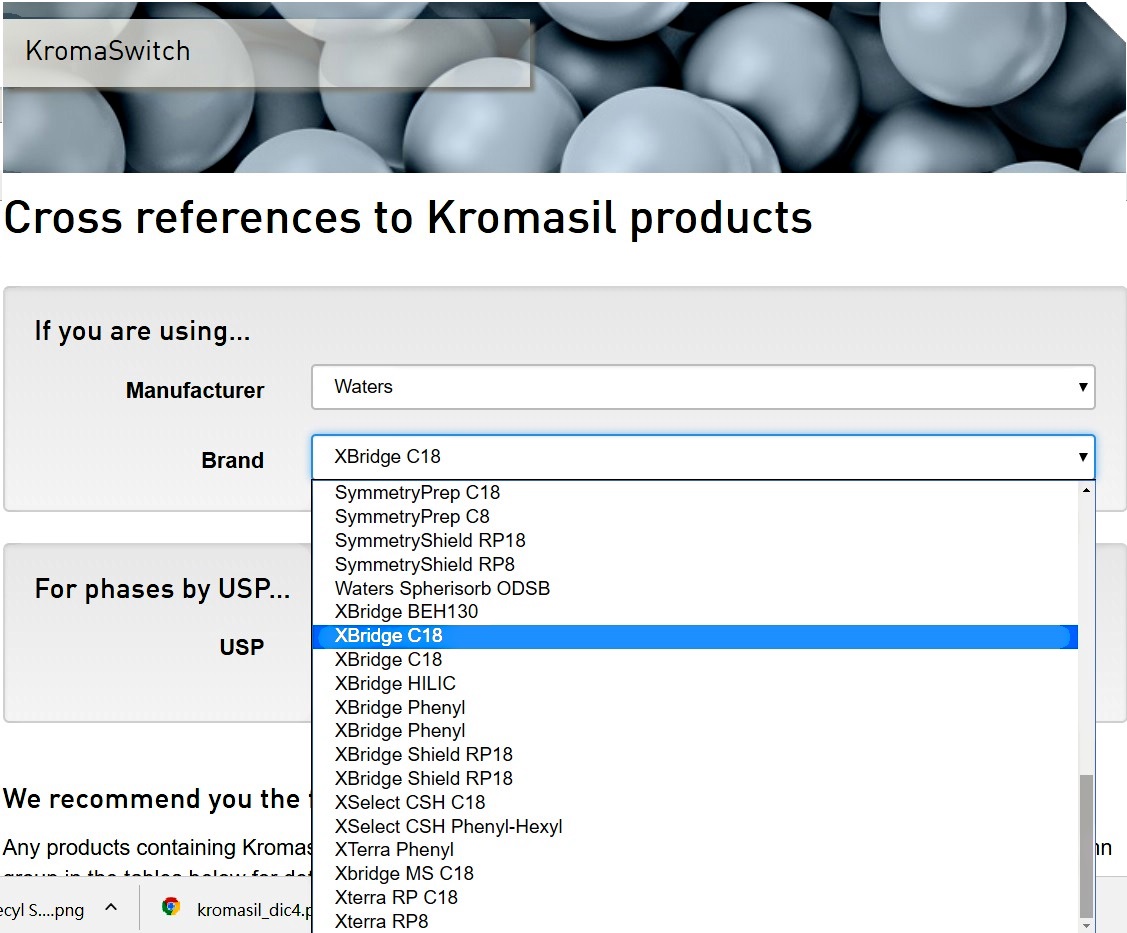Click the brand list scrollbar down arrow
The width and height of the screenshot is (1127, 933).
coord(1086,926)
